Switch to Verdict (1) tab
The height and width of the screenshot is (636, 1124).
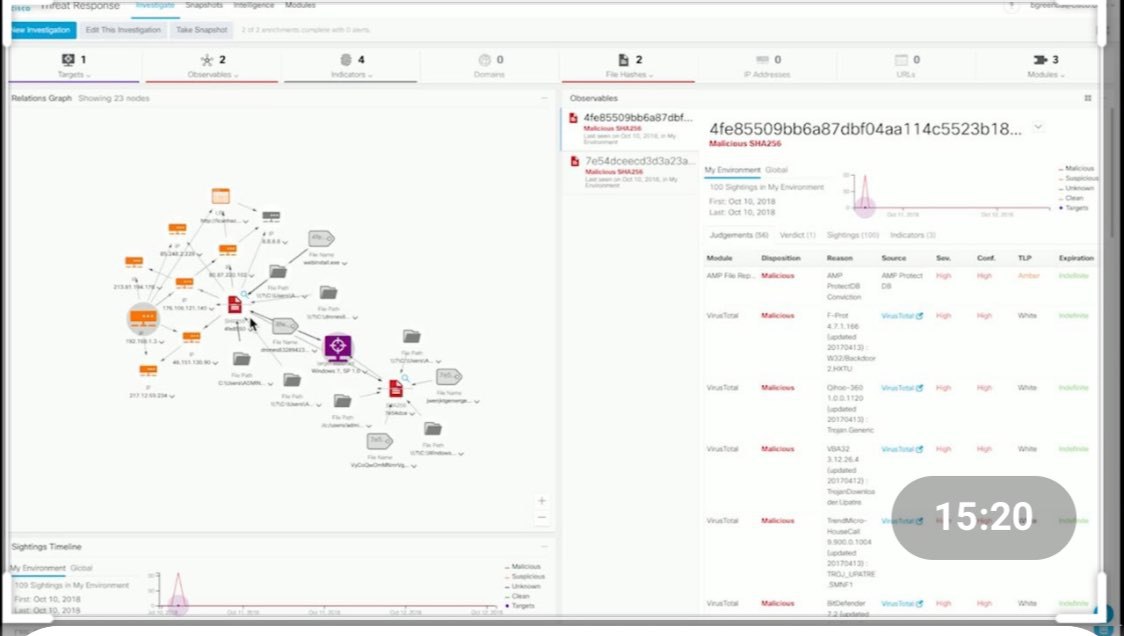(x=797, y=235)
